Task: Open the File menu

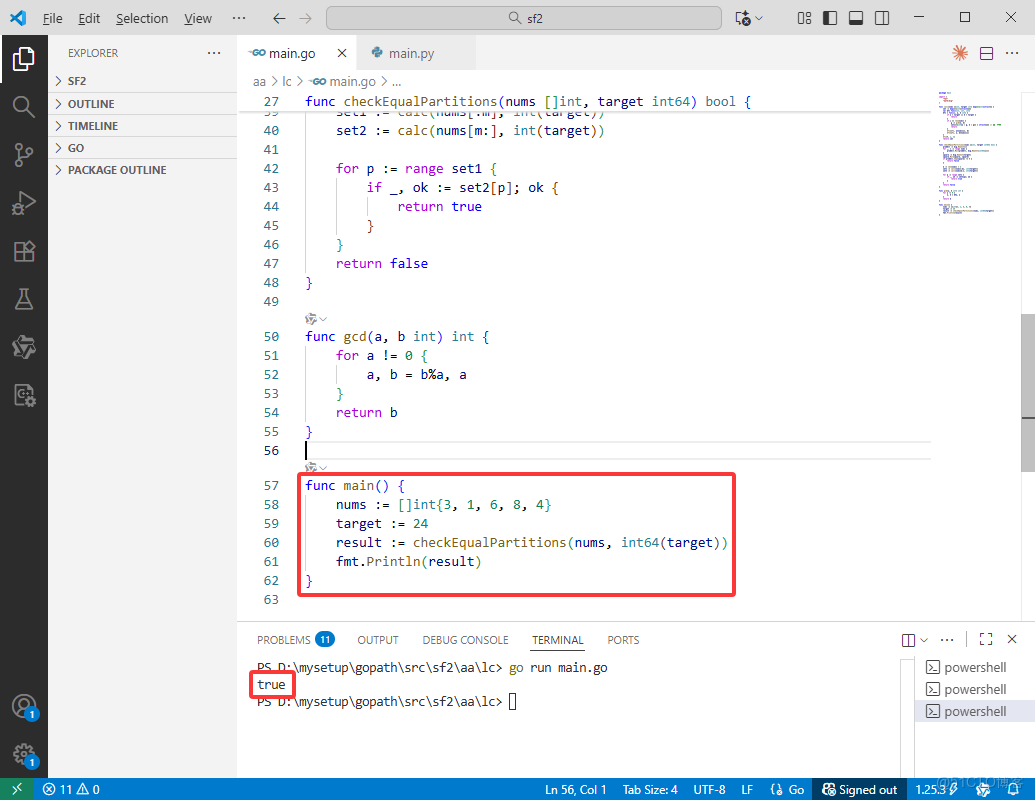Action: pyautogui.click(x=52, y=18)
